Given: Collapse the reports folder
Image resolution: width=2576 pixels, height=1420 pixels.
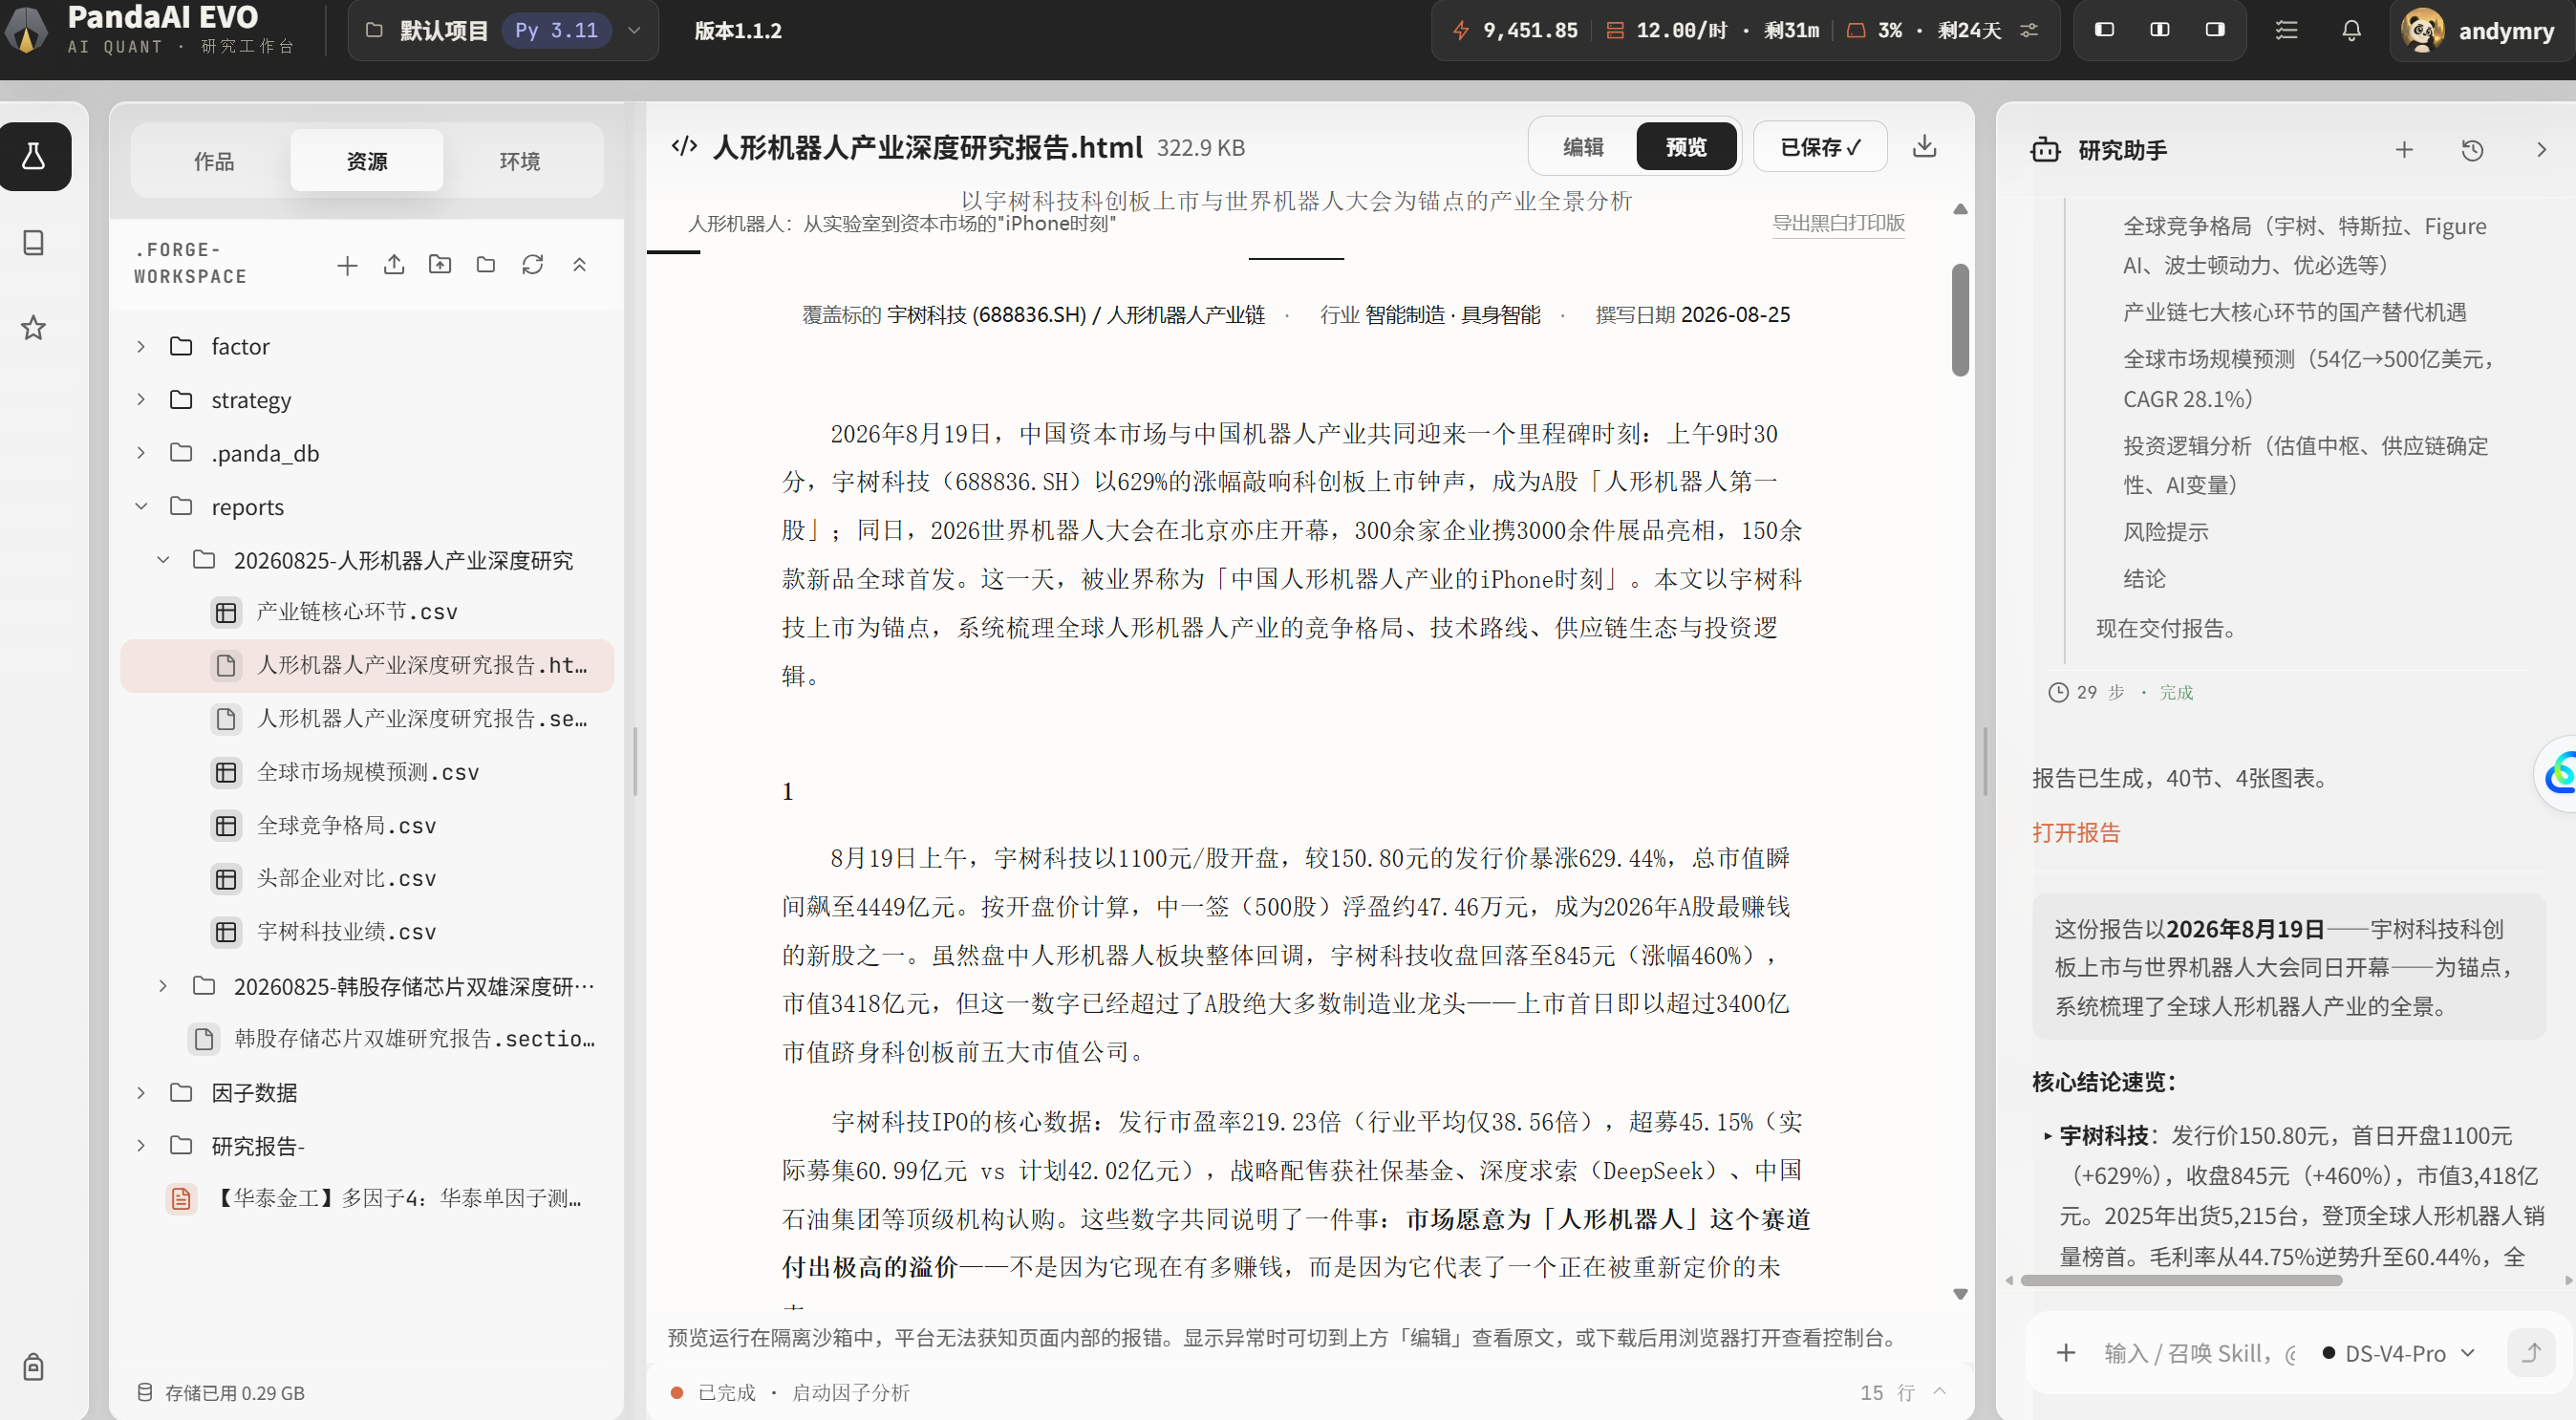Looking at the screenshot, I should [x=141, y=507].
